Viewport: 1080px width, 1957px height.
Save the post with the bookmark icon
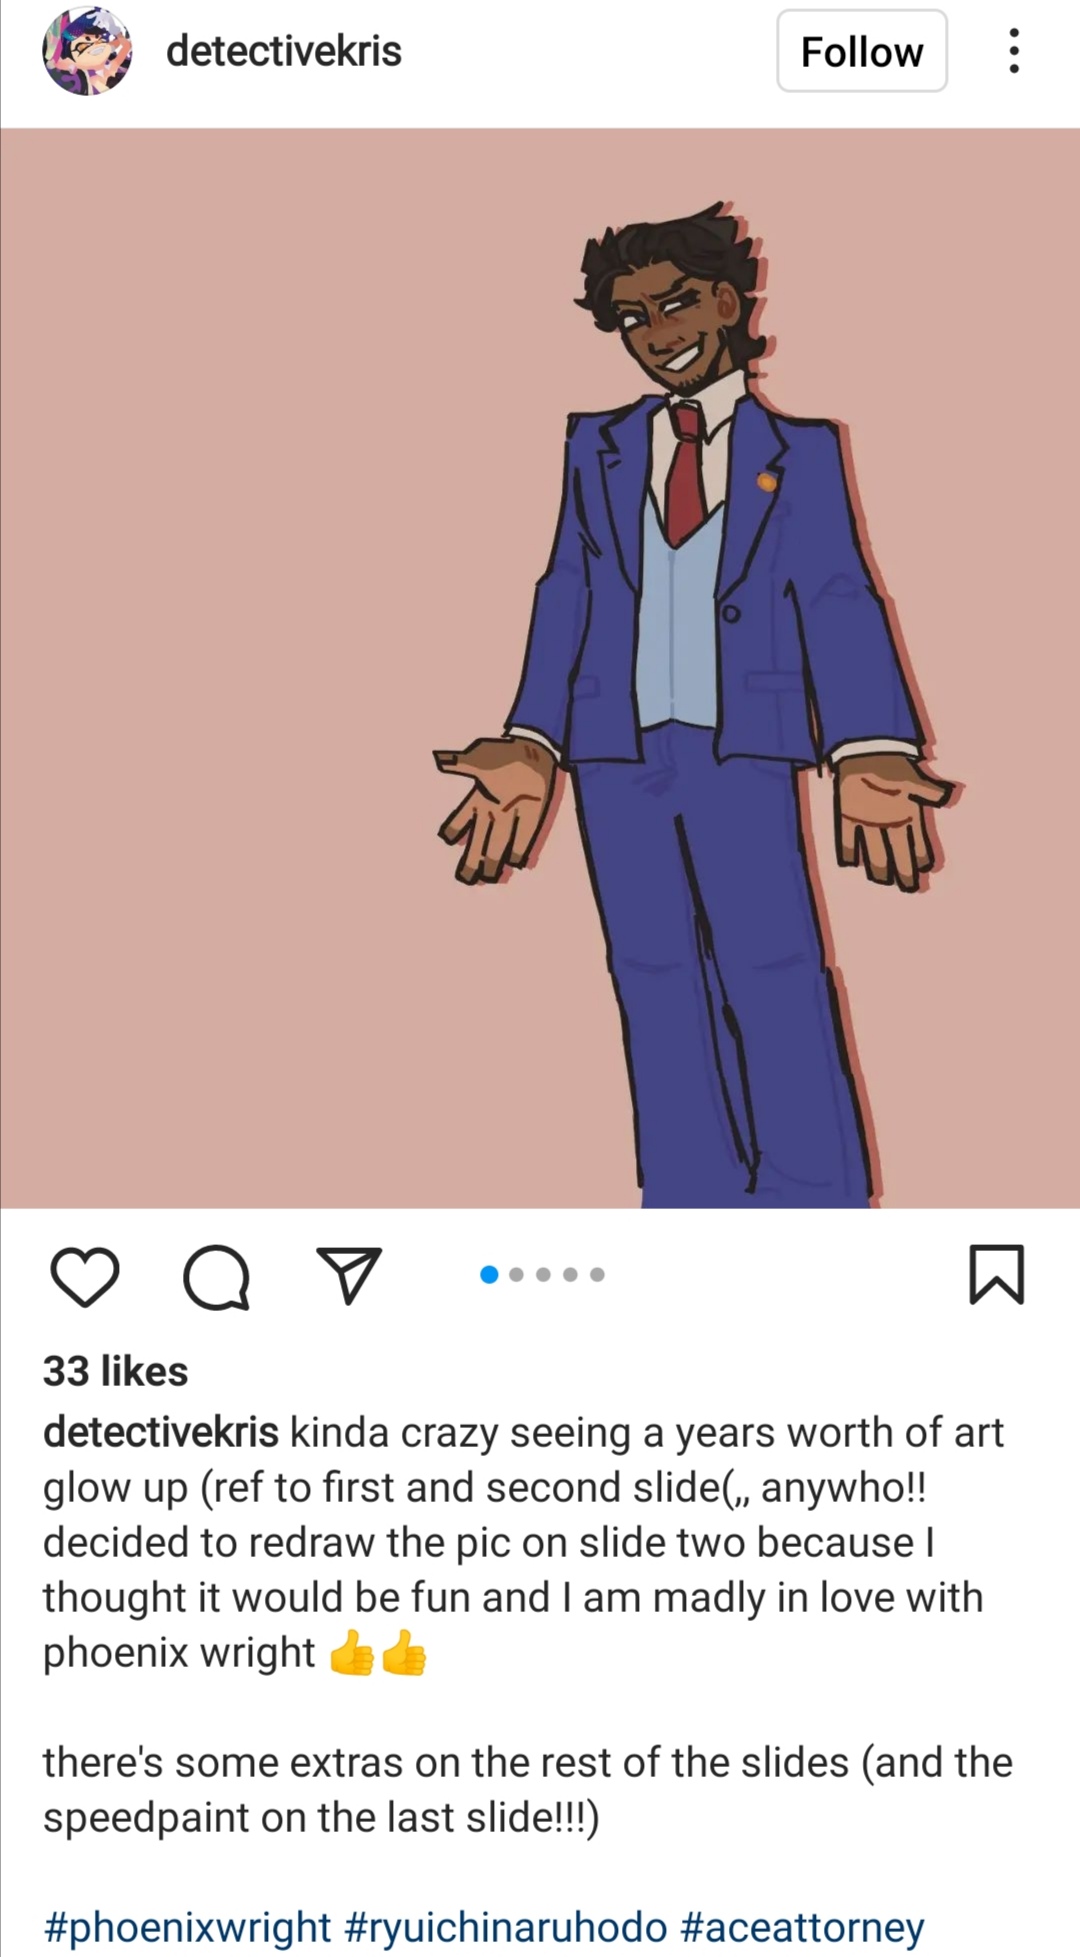coord(997,1274)
